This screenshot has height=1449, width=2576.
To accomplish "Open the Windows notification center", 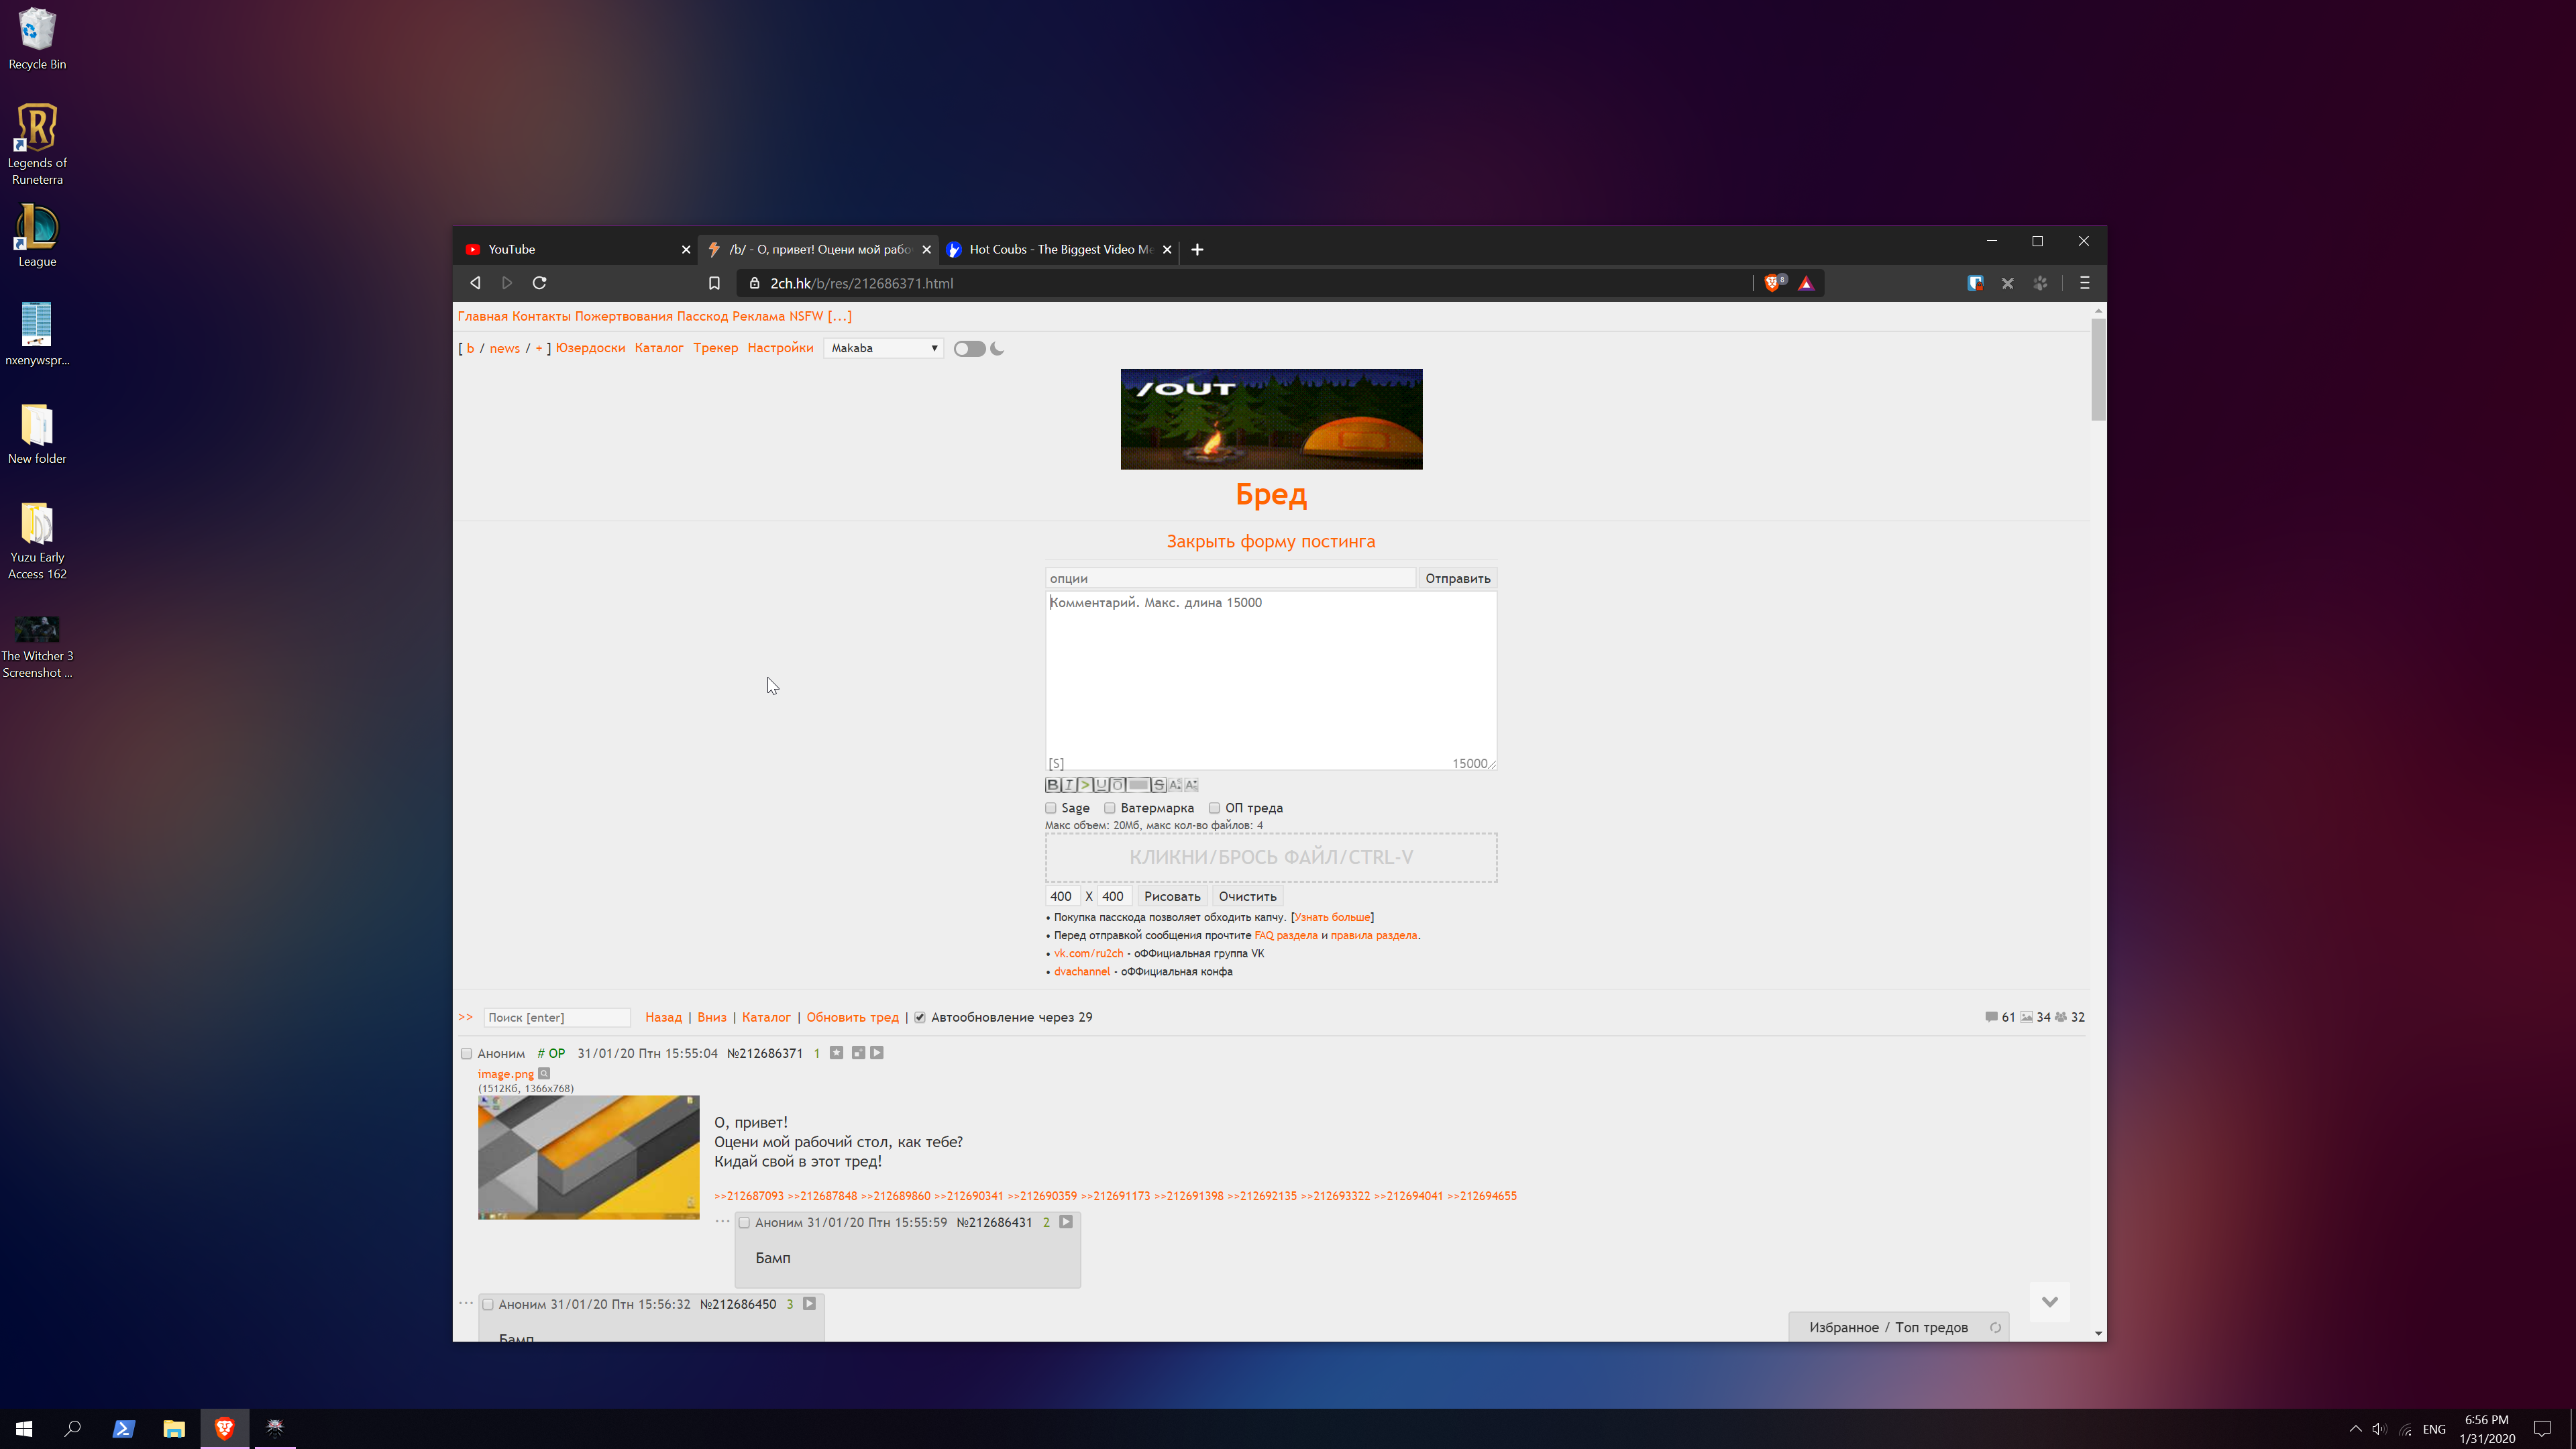I will (2542, 1428).
